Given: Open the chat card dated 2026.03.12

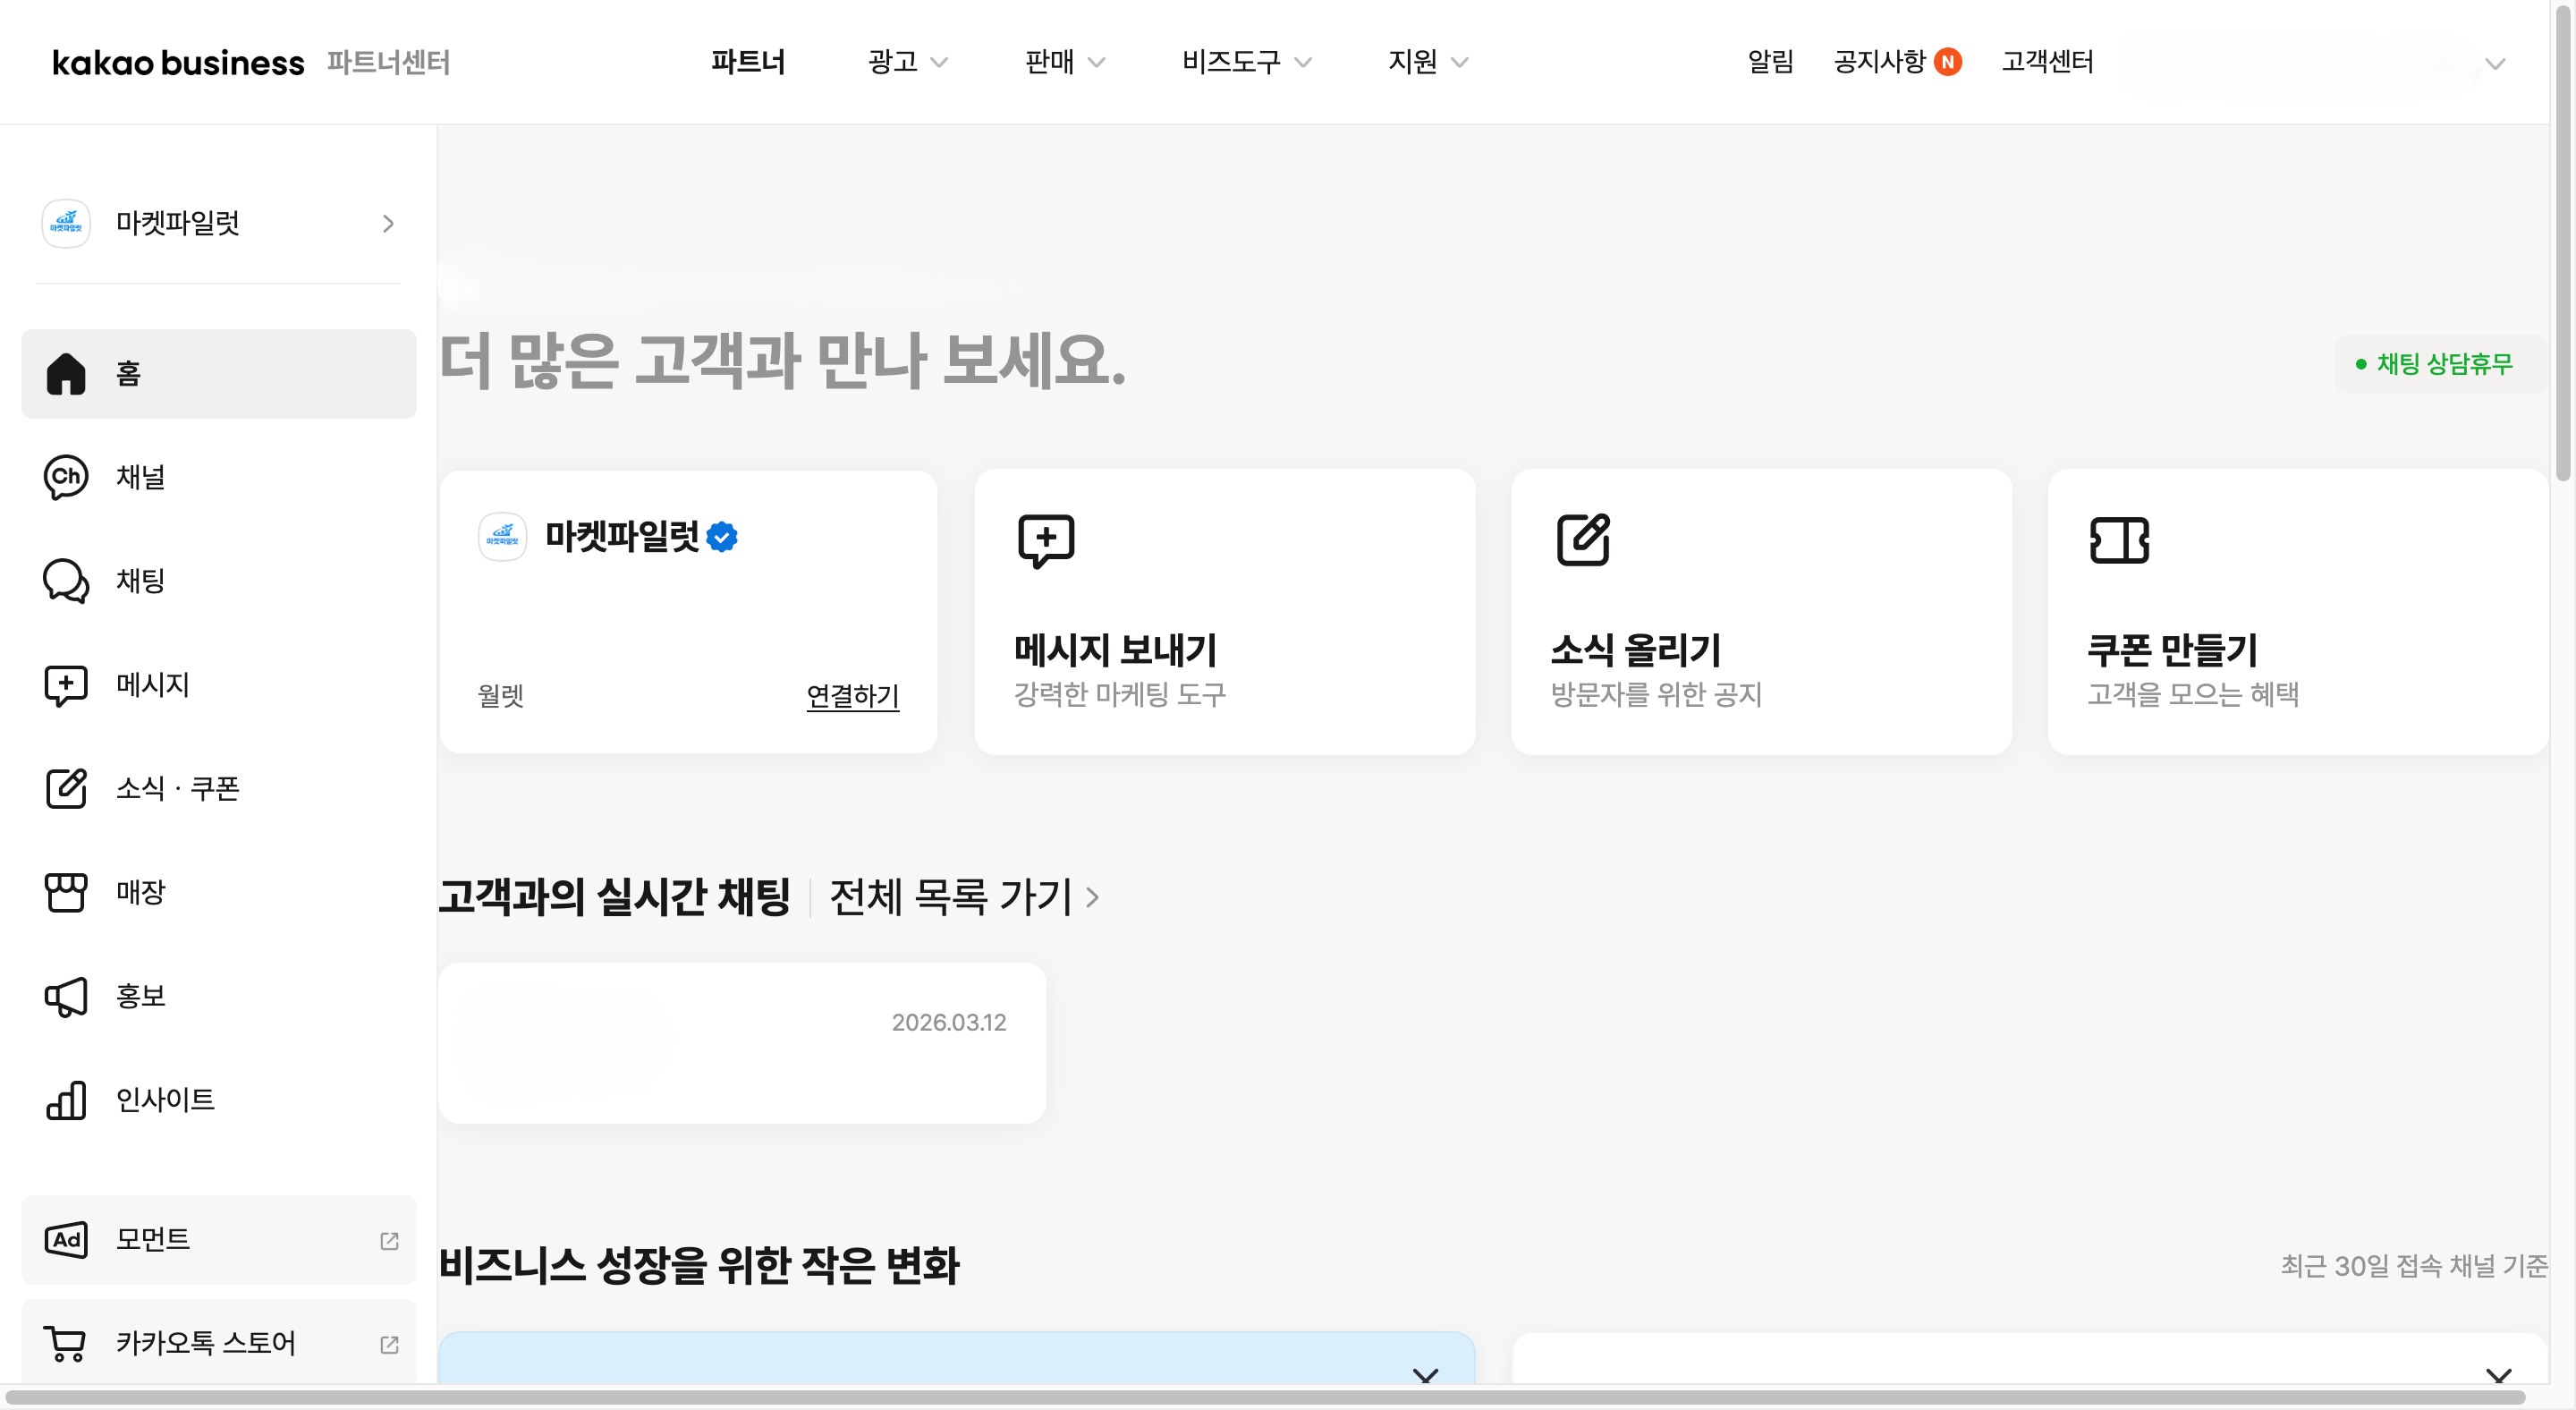Looking at the screenshot, I should point(742,1043).
